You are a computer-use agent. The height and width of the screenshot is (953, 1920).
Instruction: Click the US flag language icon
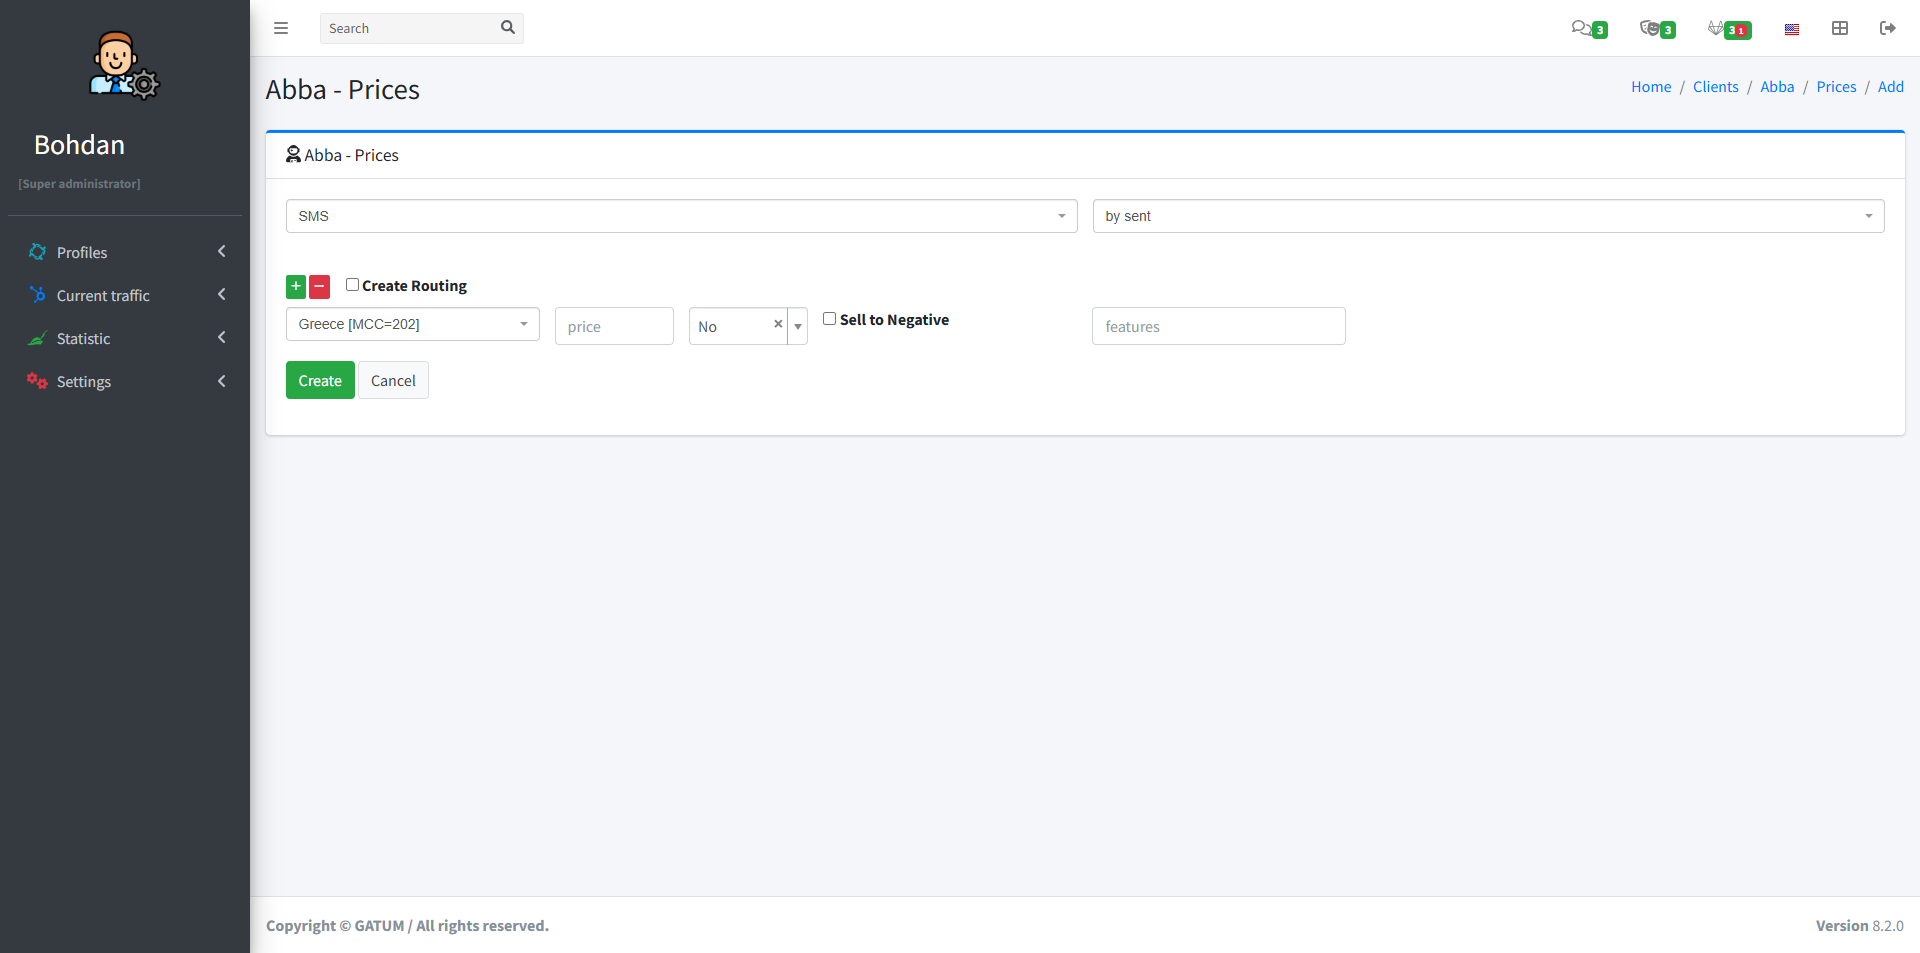point(1792,29)
